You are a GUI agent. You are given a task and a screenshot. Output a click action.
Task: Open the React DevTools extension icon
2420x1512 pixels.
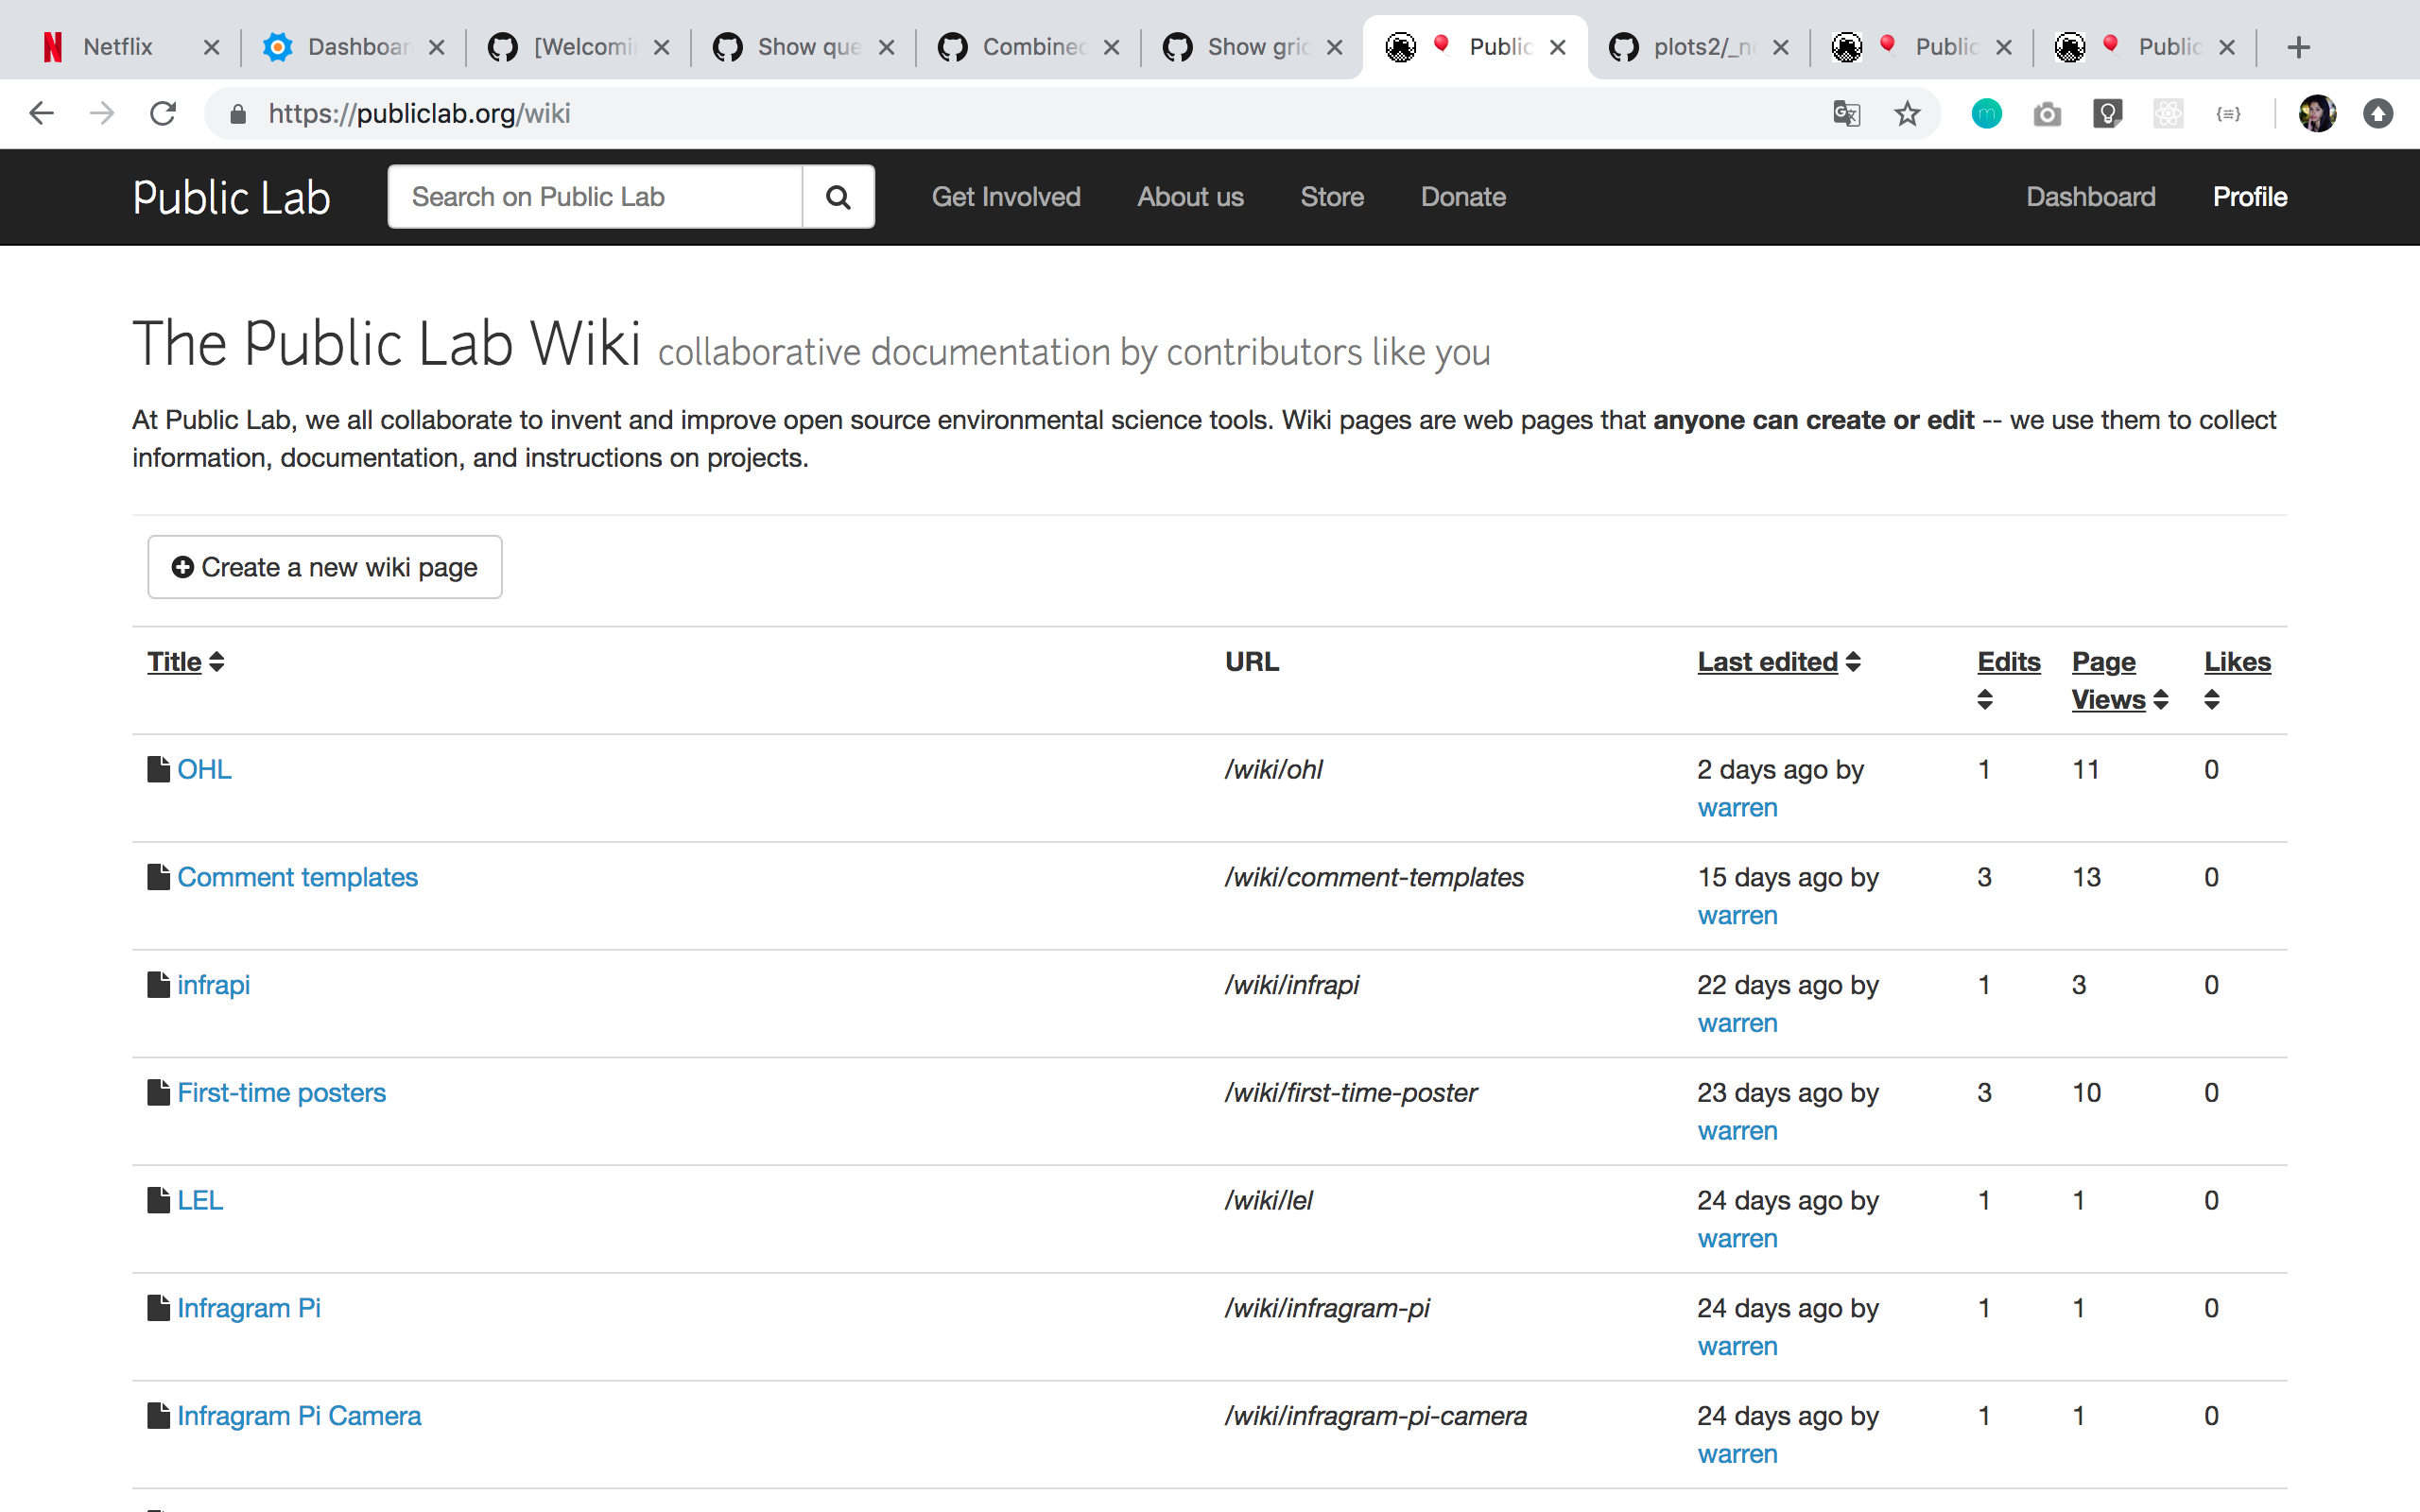pos(2168,113)
